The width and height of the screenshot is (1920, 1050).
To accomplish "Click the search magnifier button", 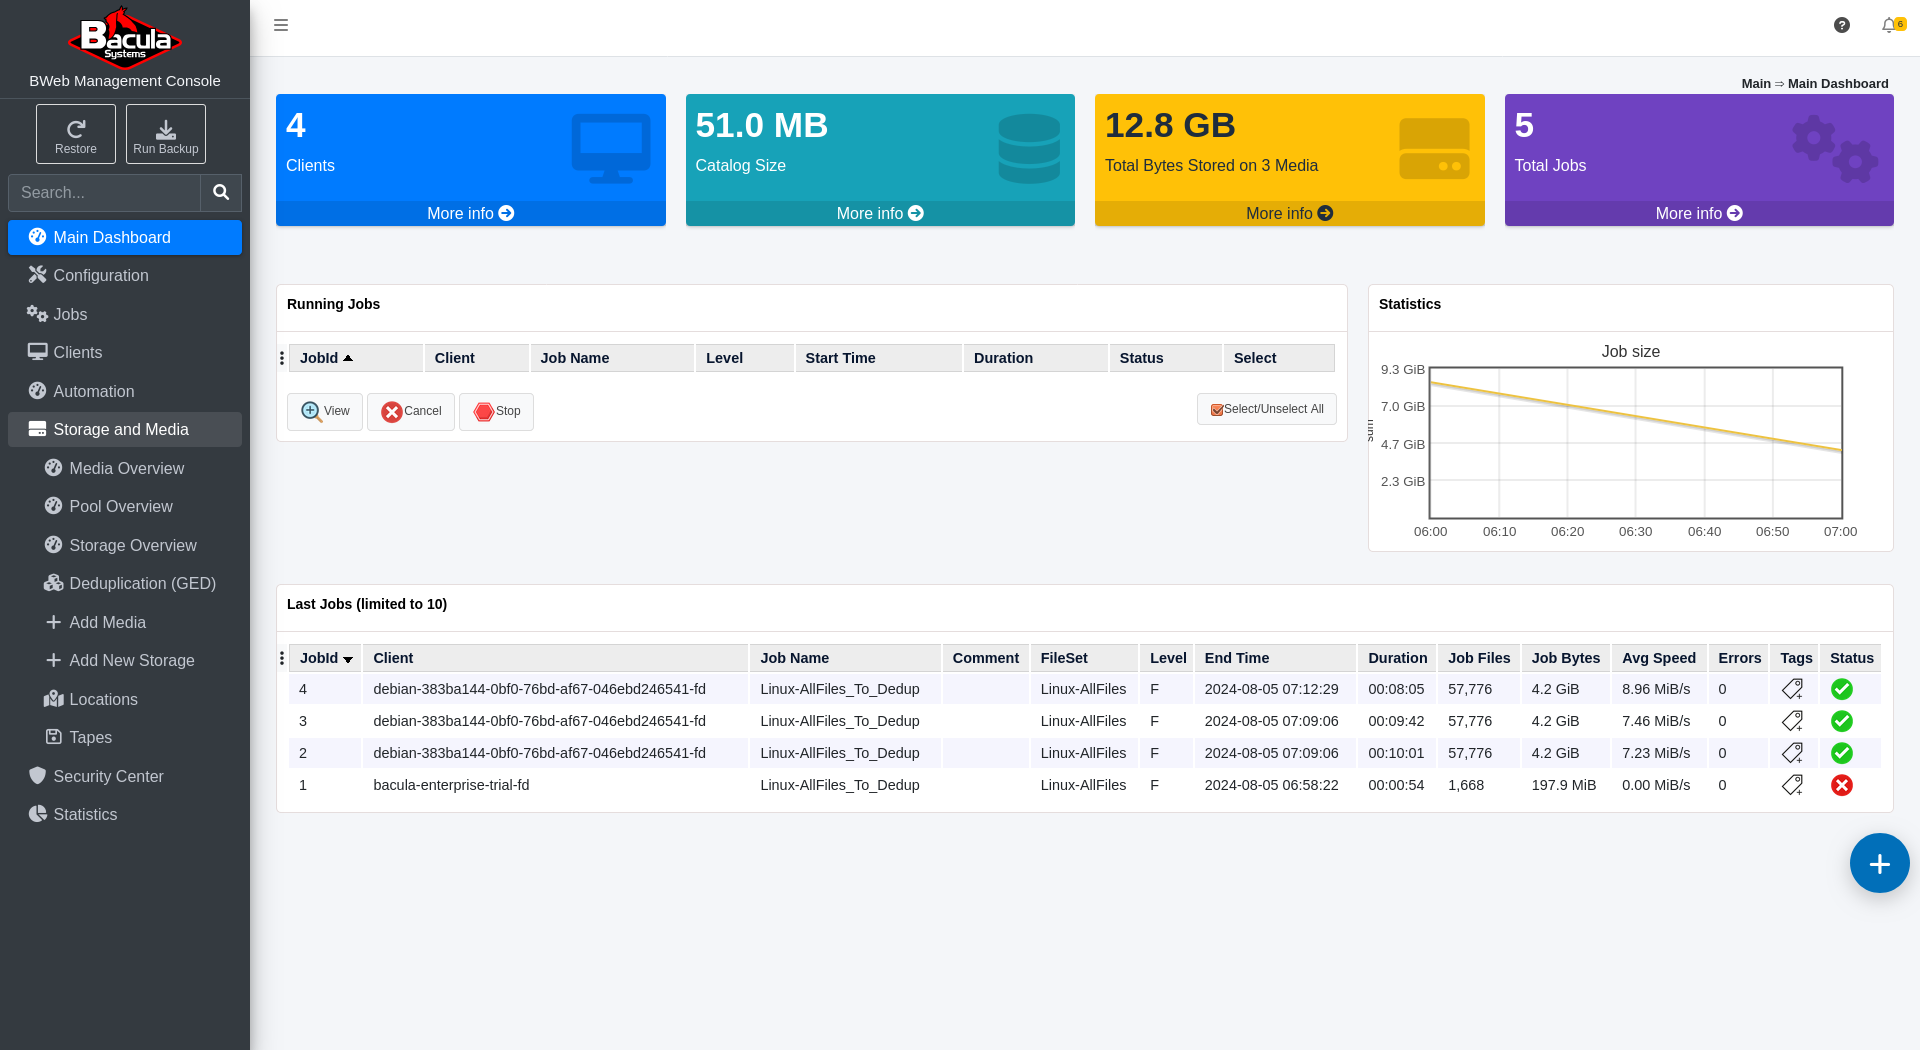I will coord(221,193).
